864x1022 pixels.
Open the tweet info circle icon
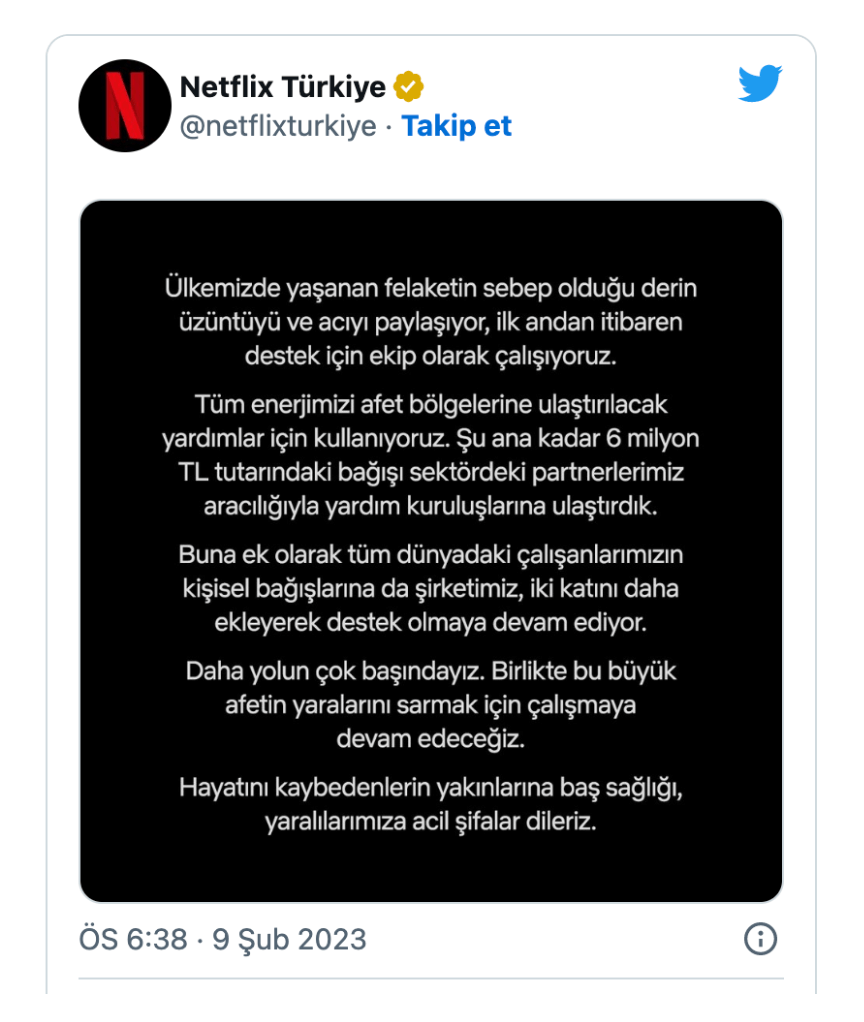(760, 939)
